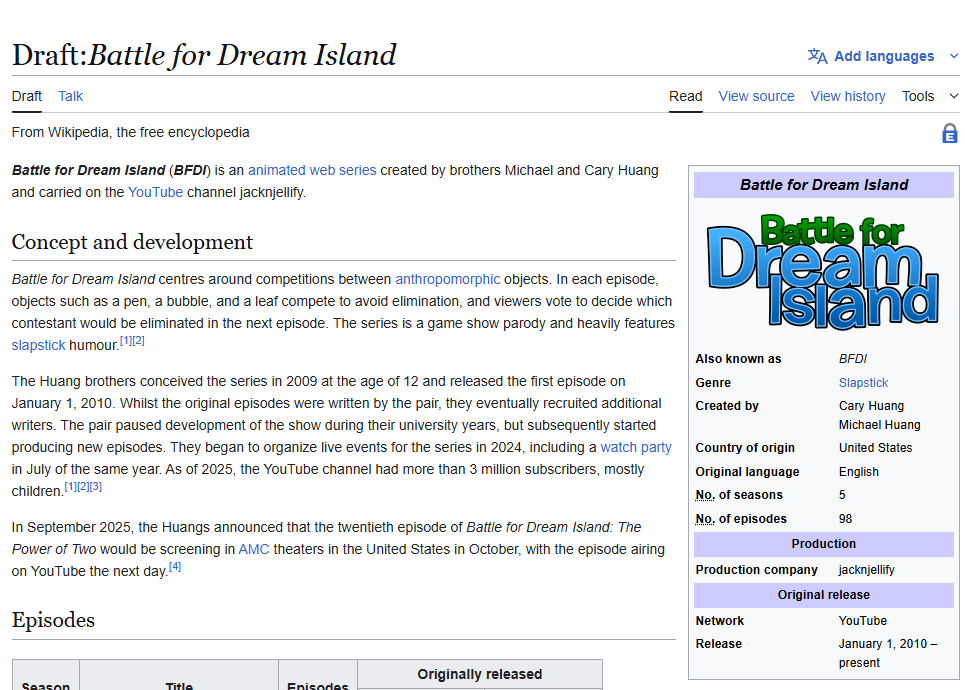
Task: Click the Concept and development heading
Action: coord(132,242)
